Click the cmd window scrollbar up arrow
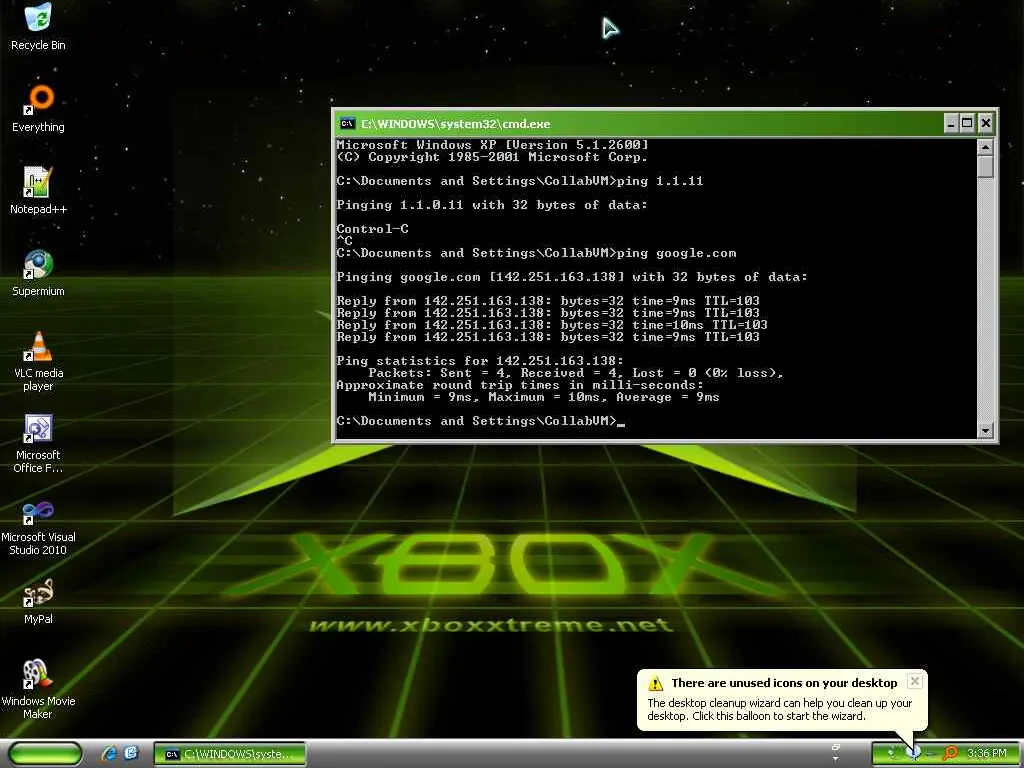Viewport: 1024px width, 768px height. pyautogui.click(x=985, y=148)
